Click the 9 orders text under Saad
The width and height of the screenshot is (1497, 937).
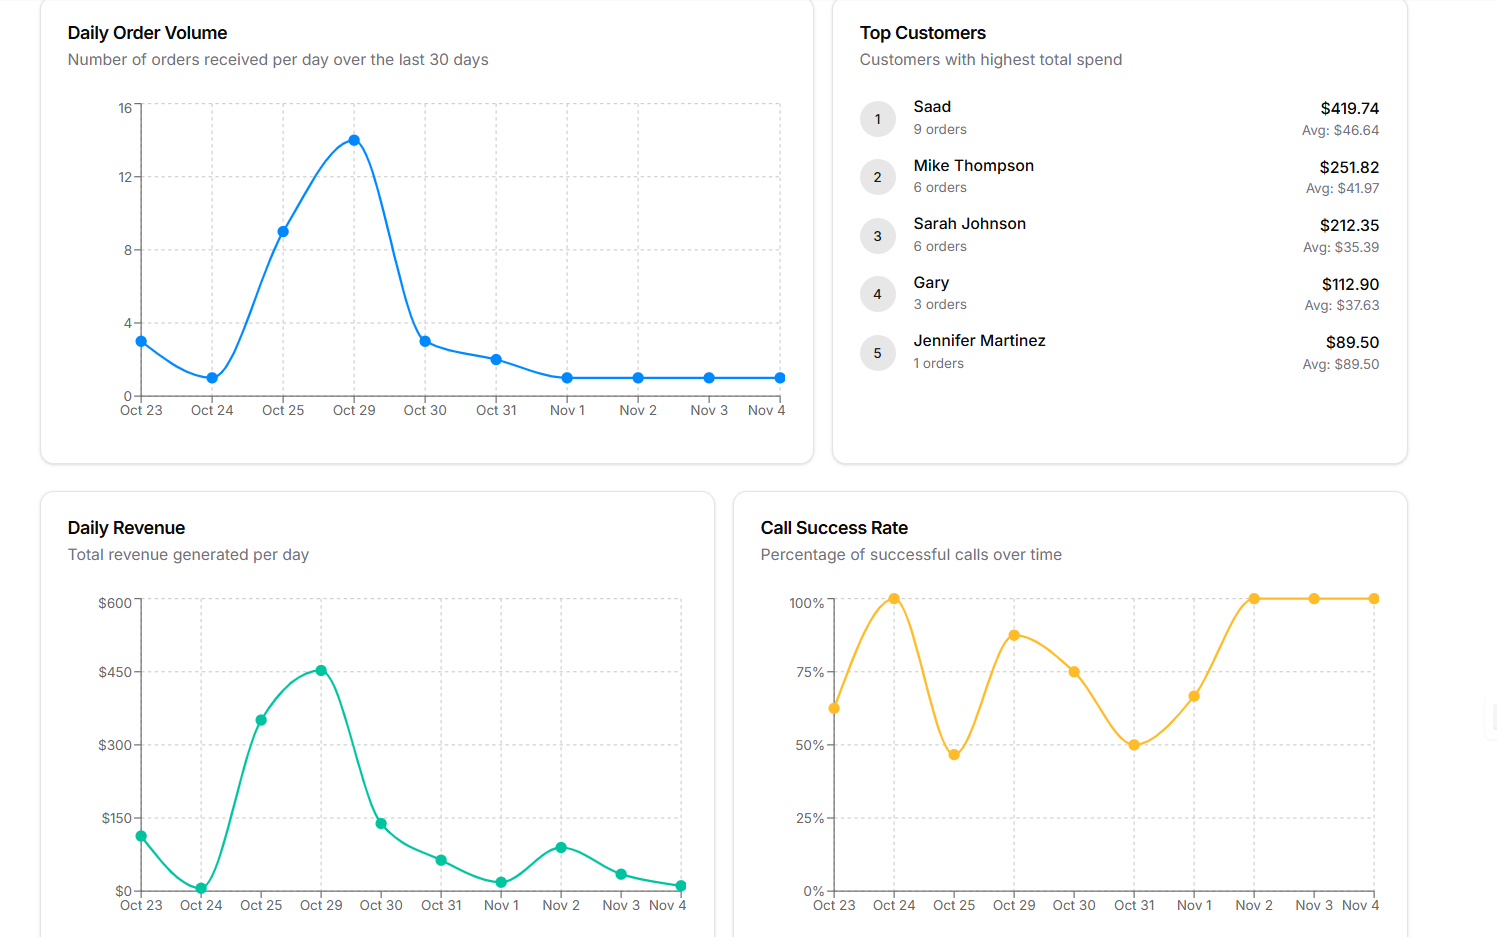pos(940,129)
